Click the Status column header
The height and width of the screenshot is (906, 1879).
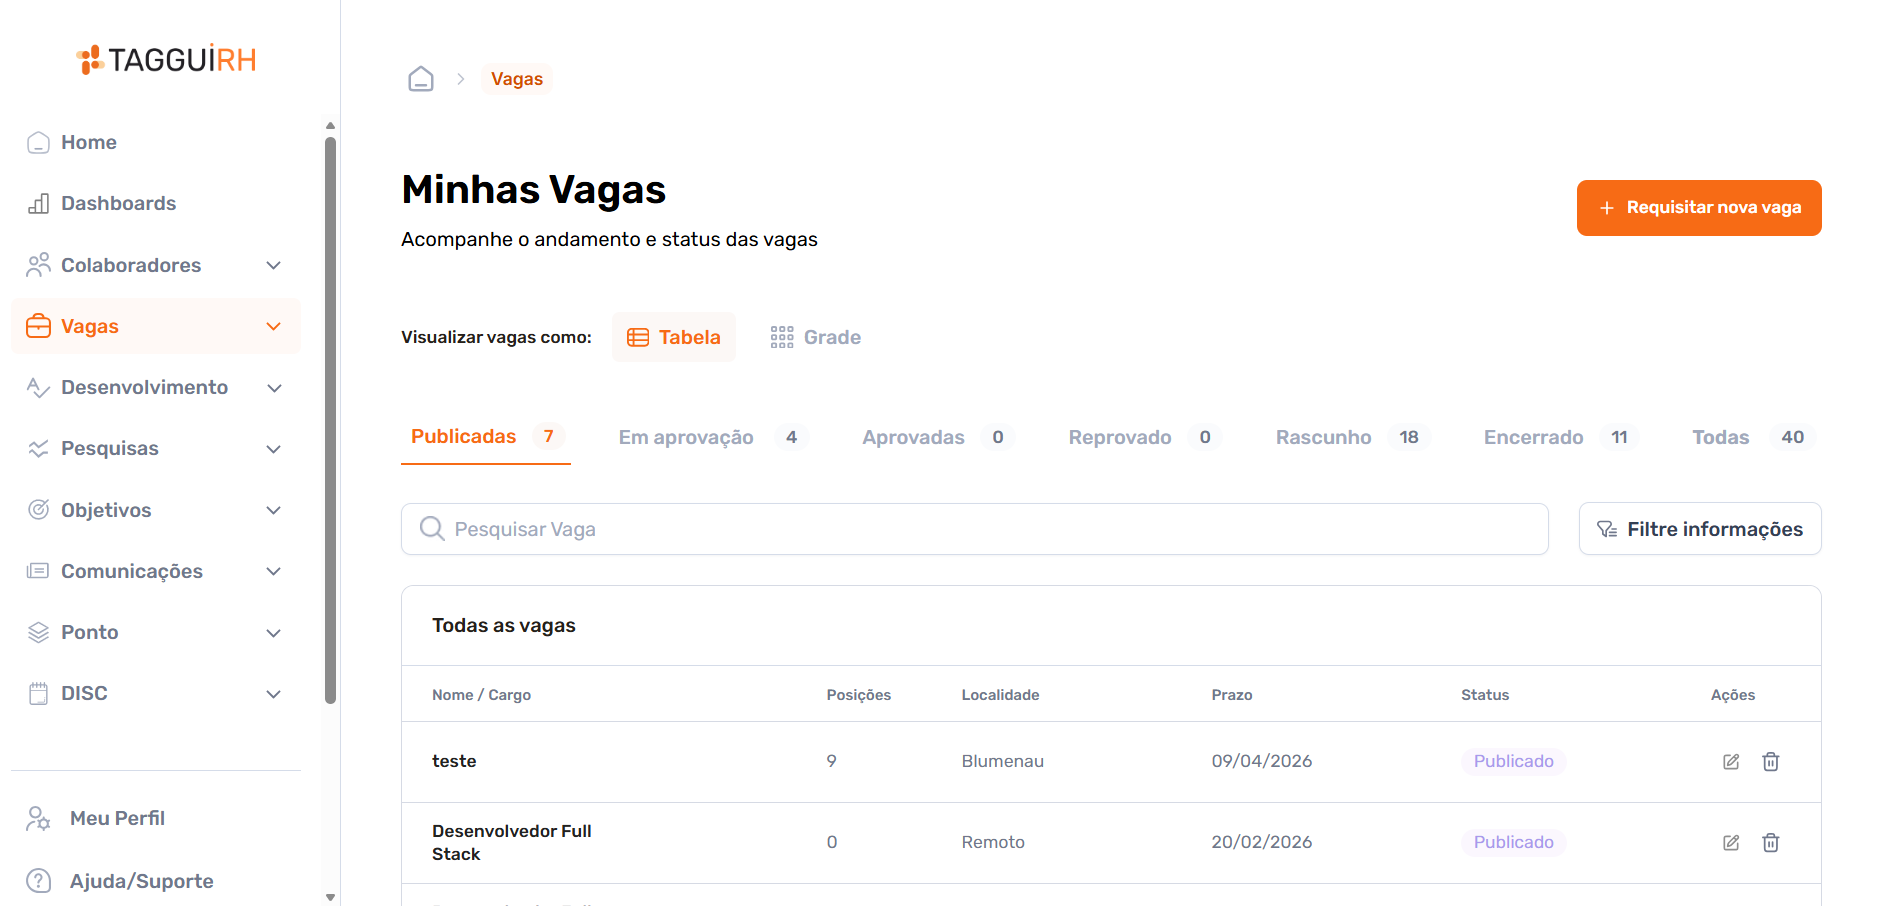point(1485,695)
